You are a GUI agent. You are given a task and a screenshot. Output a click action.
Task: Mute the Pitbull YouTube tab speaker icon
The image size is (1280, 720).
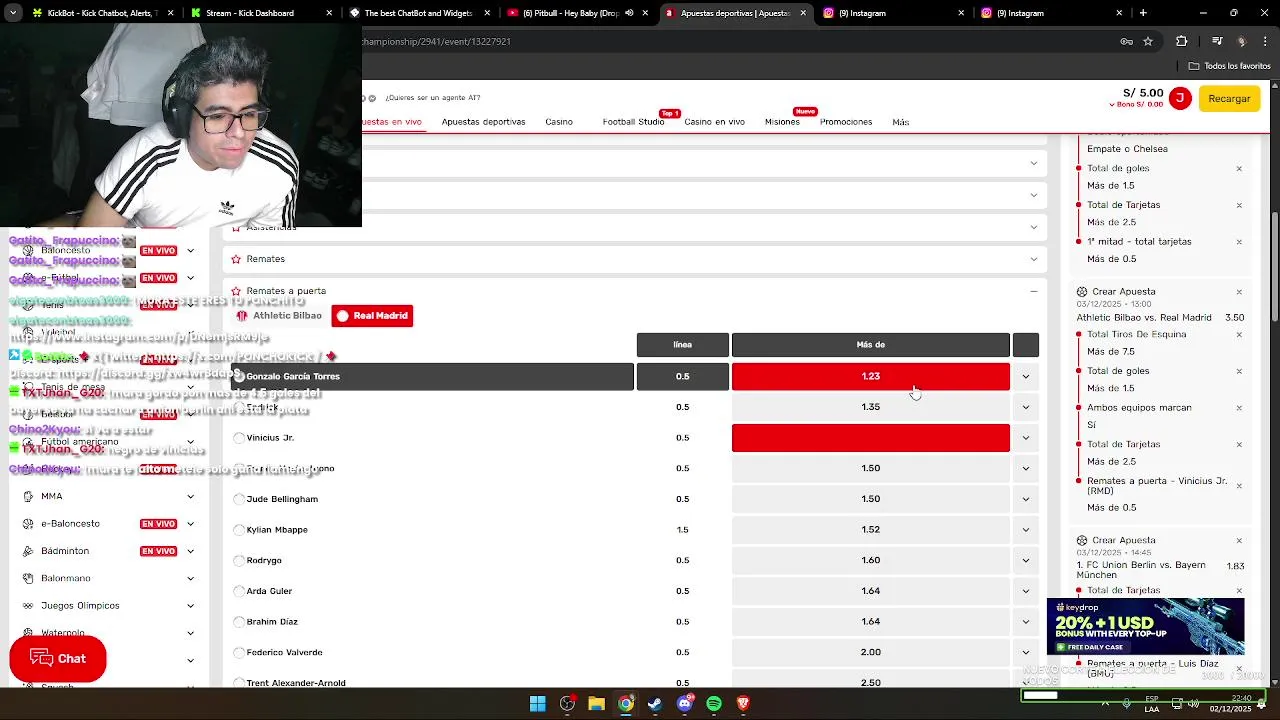point(628,13)
